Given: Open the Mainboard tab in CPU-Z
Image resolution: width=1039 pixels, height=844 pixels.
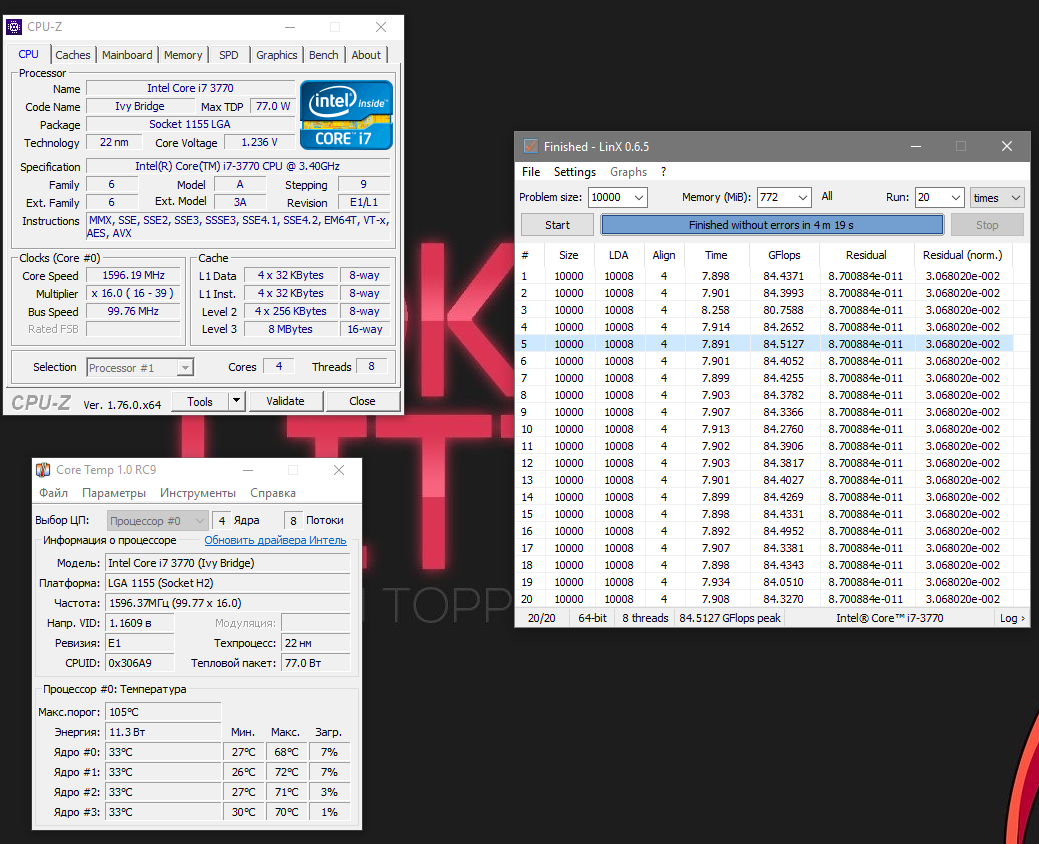Looking at the screenshot, I should tap(127, 55).
